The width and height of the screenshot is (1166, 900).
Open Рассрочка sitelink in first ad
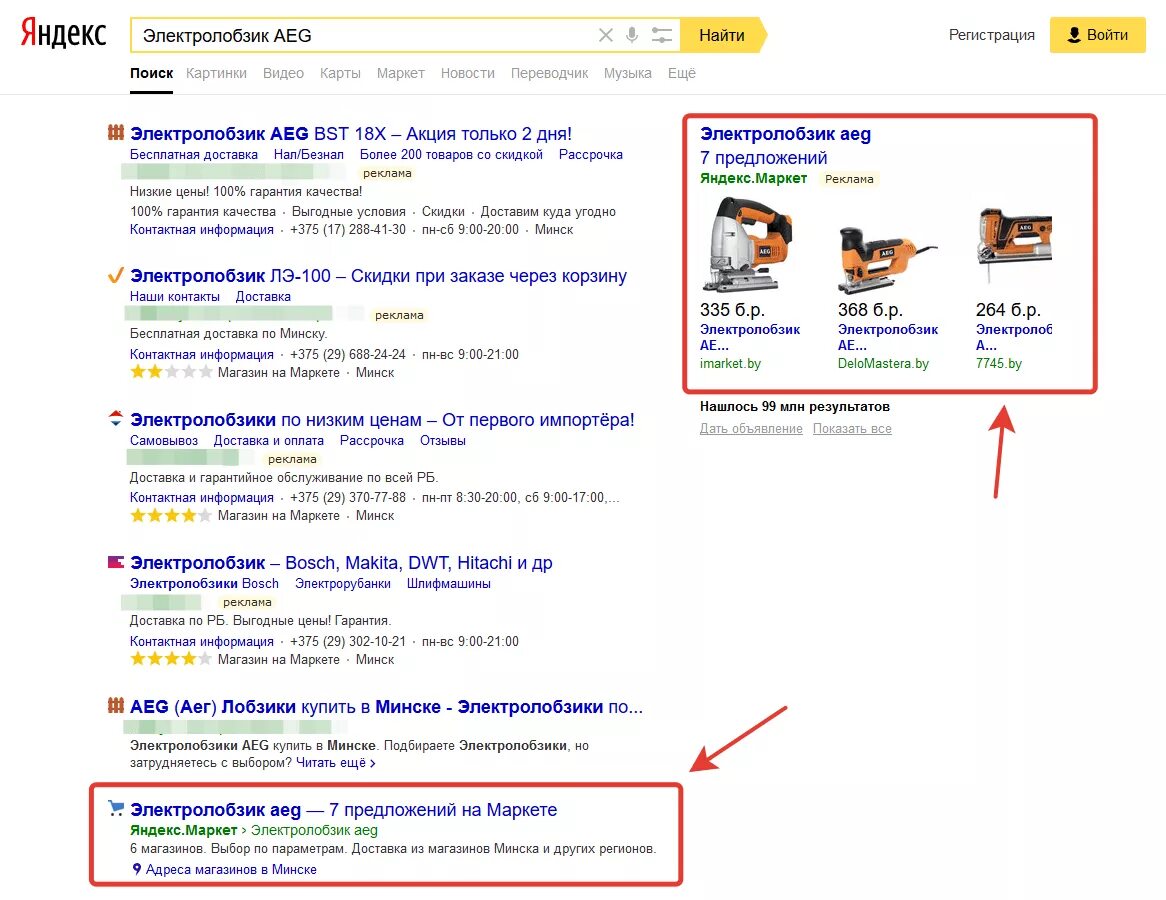click(x=590, y=155)
